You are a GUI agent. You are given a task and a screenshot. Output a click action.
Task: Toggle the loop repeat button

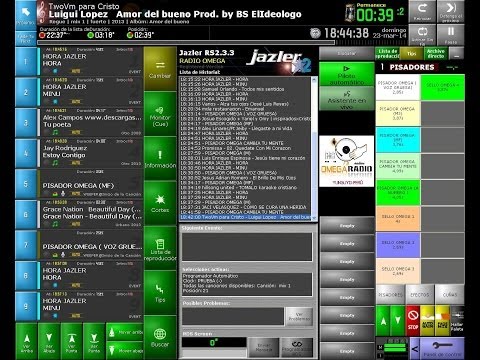(x=422, y=35)
